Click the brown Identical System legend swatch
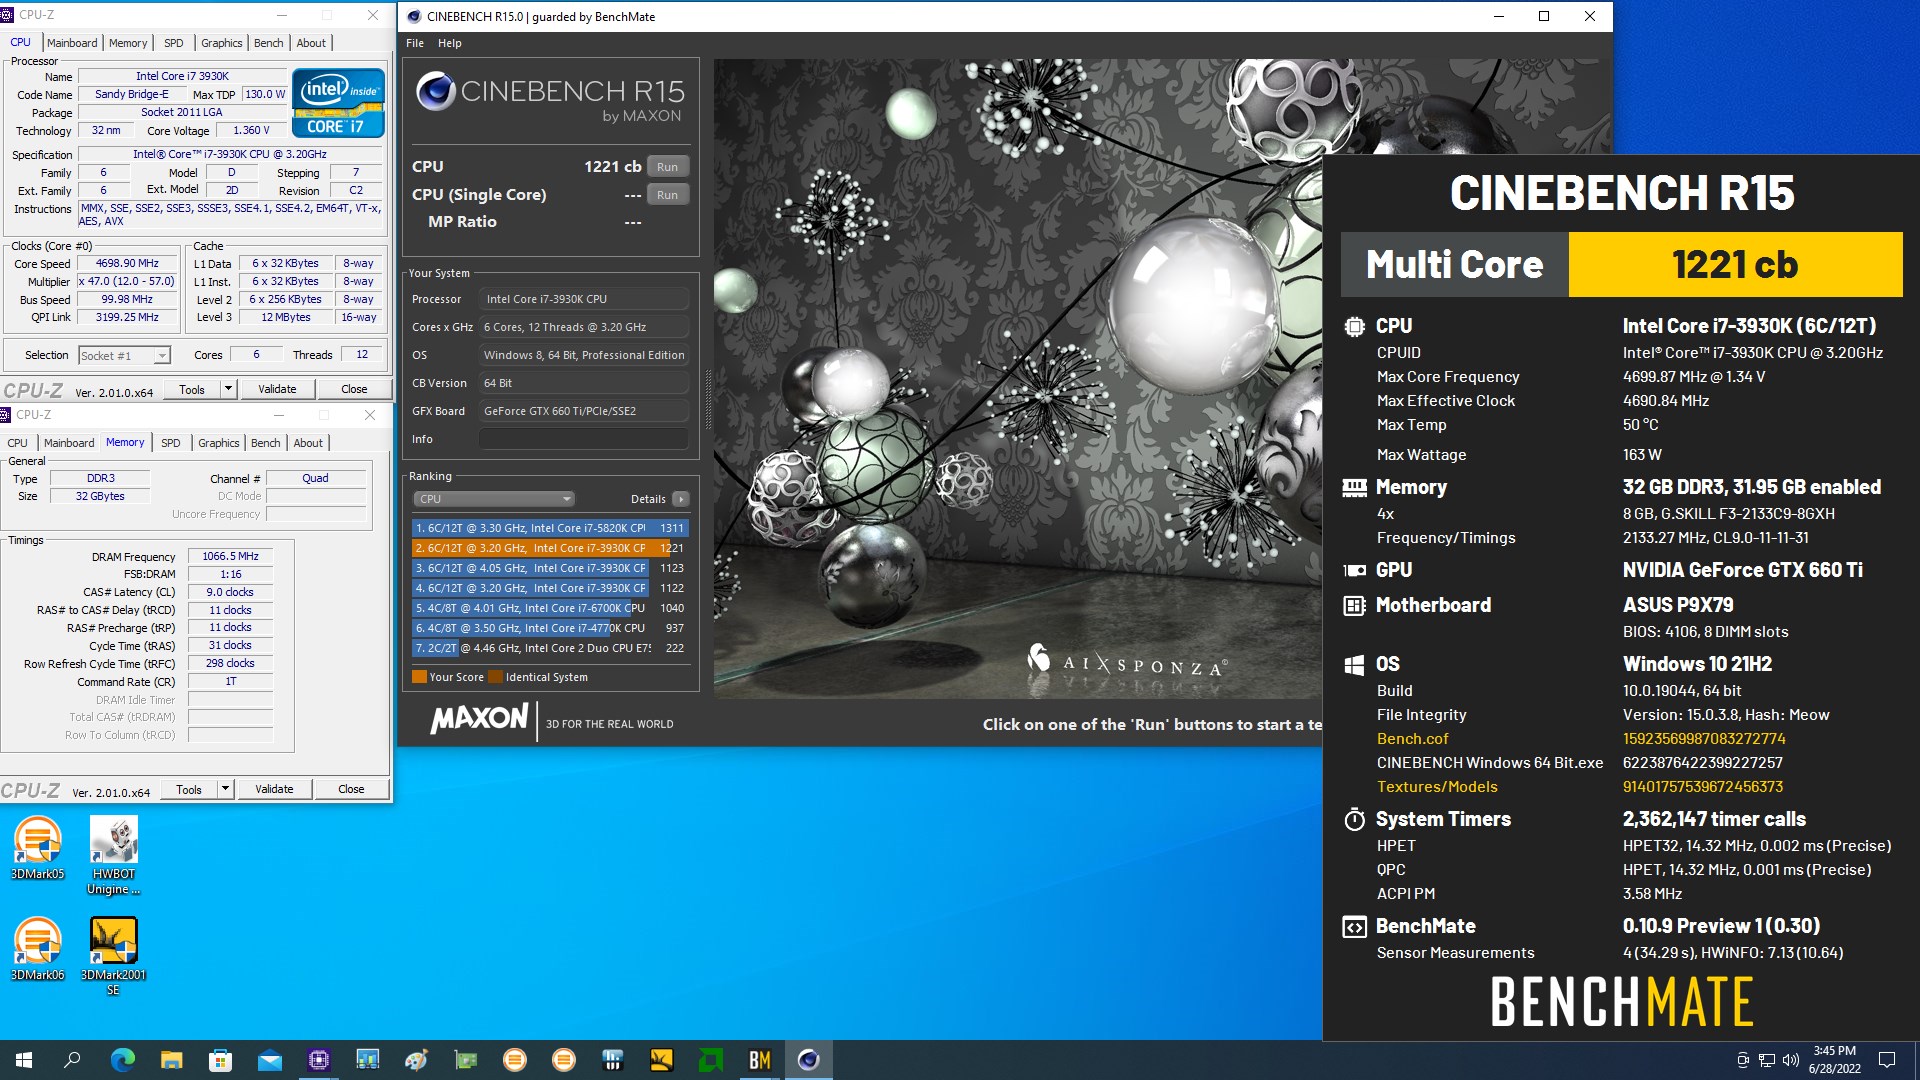 pos(495,677)
